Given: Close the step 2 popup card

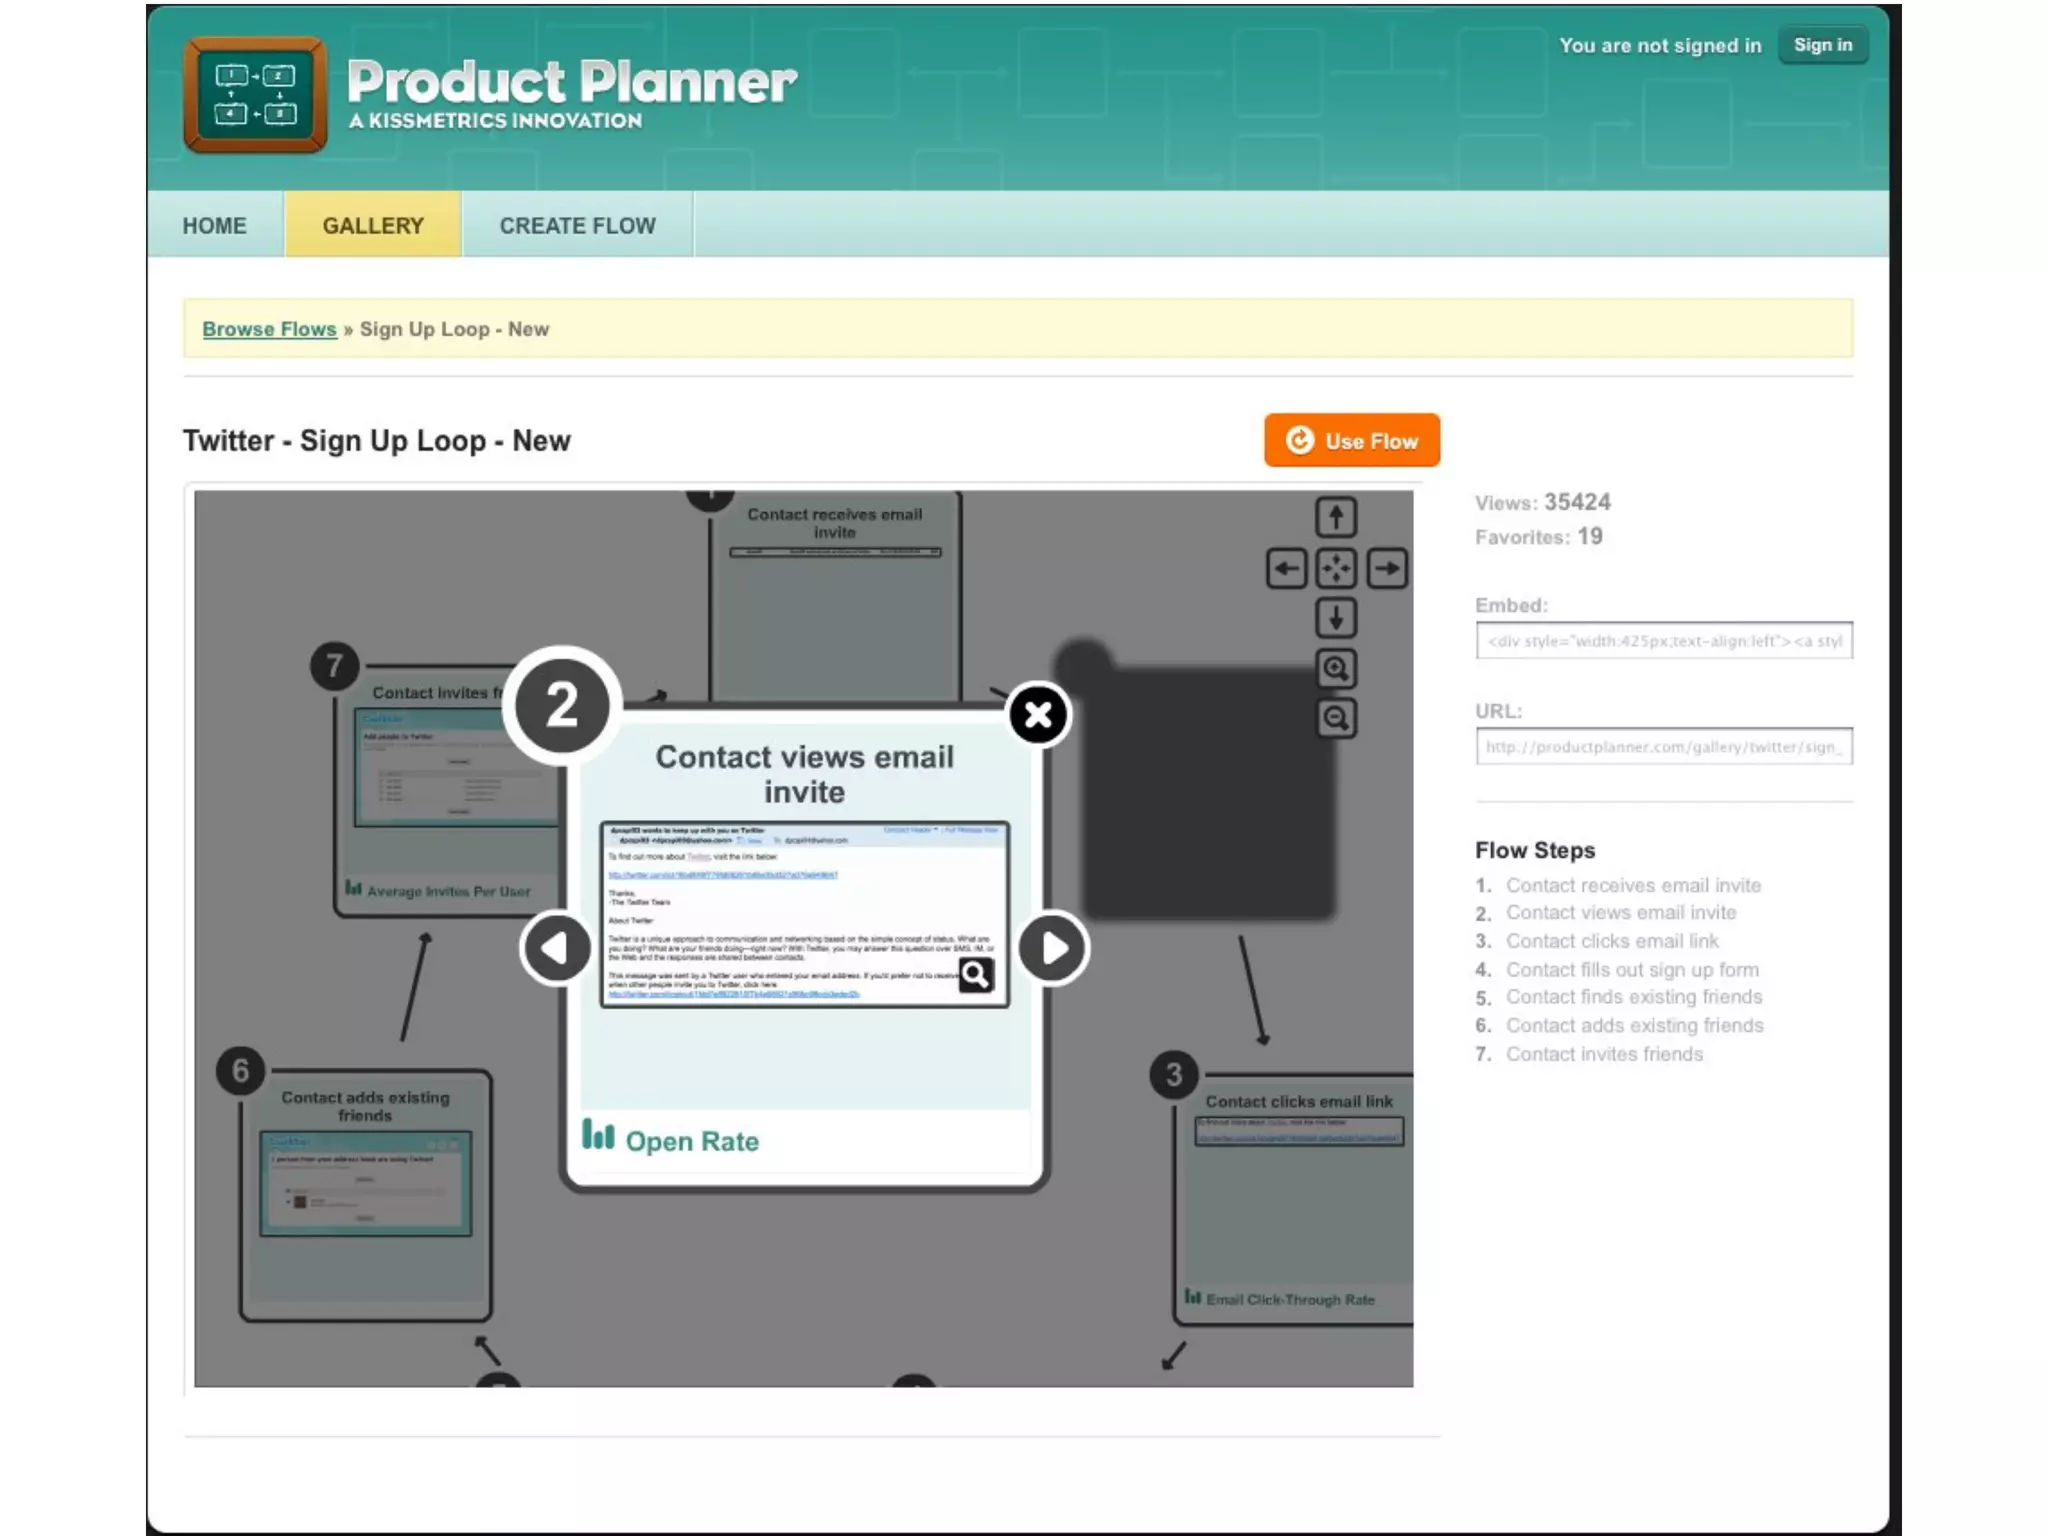Looking at the screenshot, I should (x=1038, y=715).
